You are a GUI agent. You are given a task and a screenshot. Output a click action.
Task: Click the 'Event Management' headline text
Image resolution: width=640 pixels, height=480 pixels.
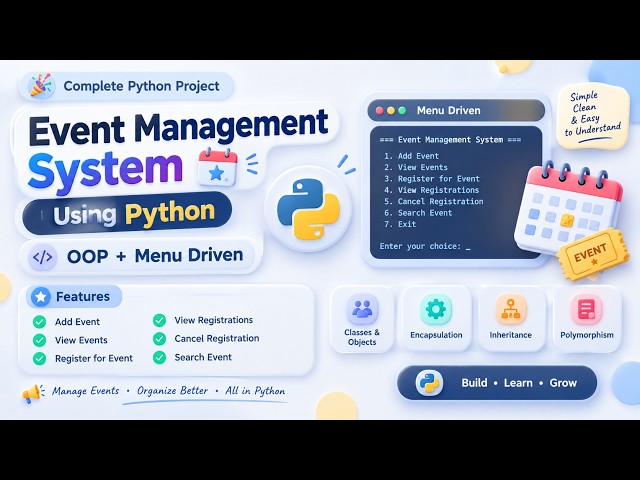pyautogui.click(x=179, y=127)
